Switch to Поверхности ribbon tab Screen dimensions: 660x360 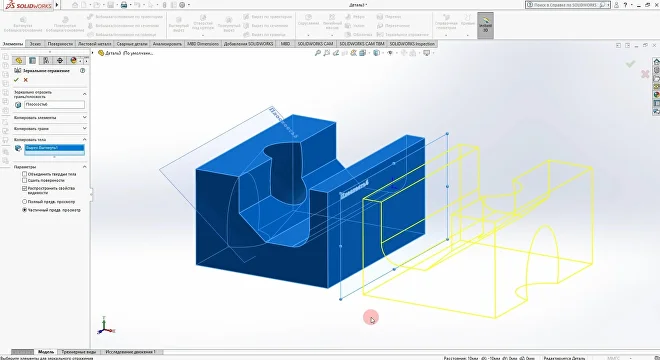tap(60, 44)
